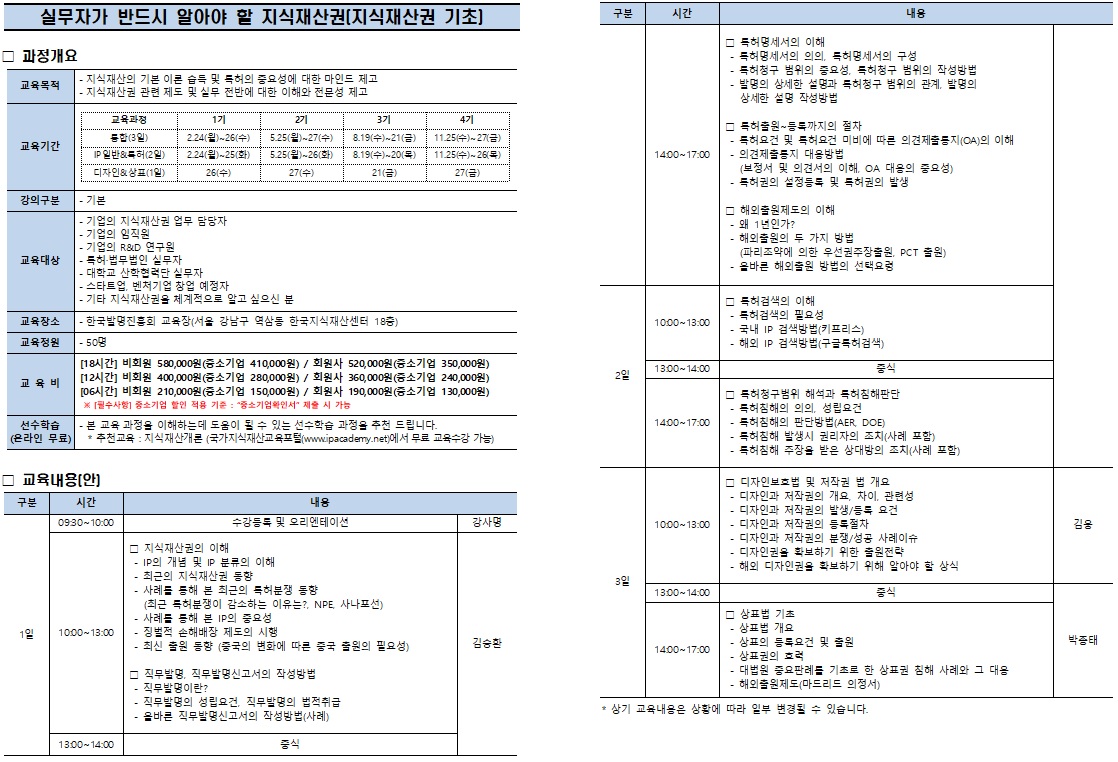Tick the 특허명세서의 이해 square
The image size is (1118, 762).
click(729, 42)
